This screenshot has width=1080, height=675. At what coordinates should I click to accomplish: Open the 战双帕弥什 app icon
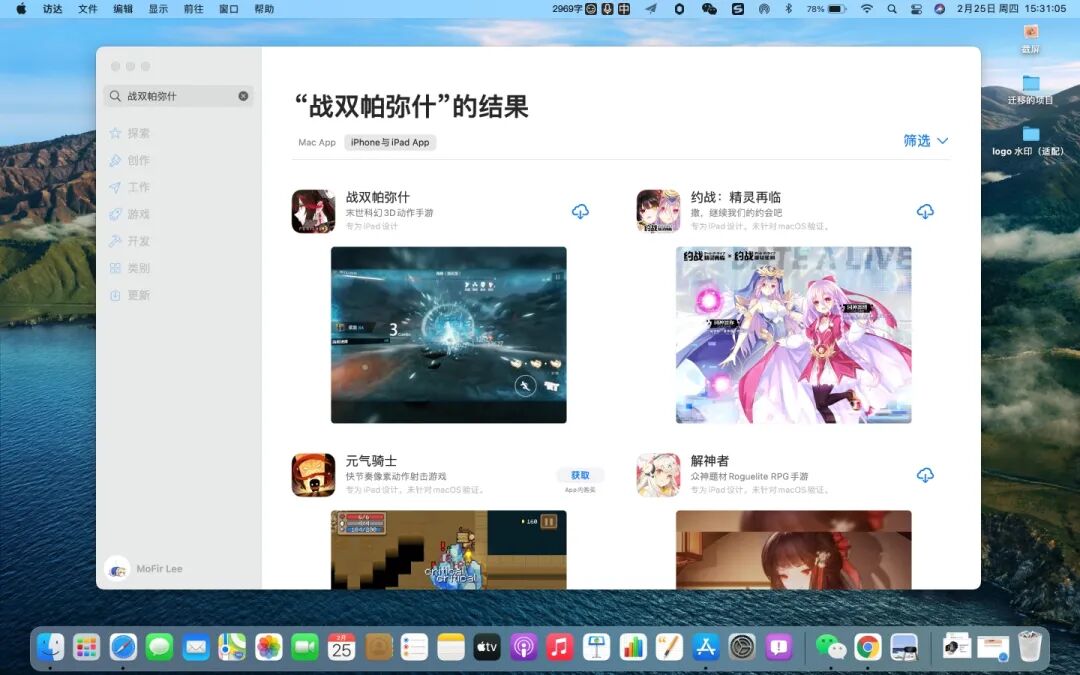(x=313, y=211)
